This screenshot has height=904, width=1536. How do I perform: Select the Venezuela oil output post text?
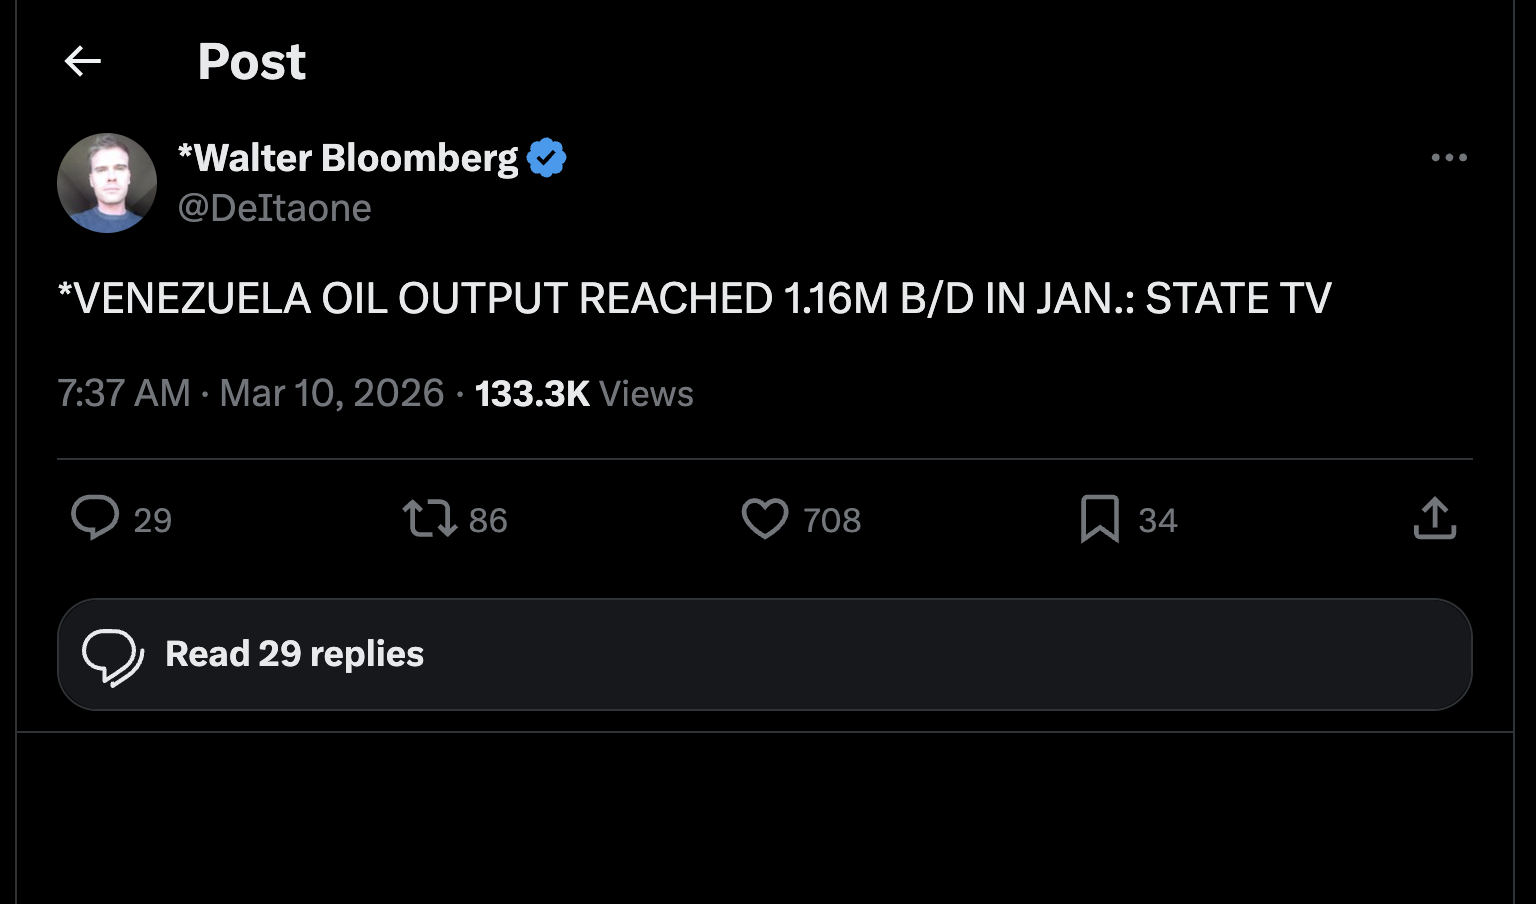pos(695,299)
